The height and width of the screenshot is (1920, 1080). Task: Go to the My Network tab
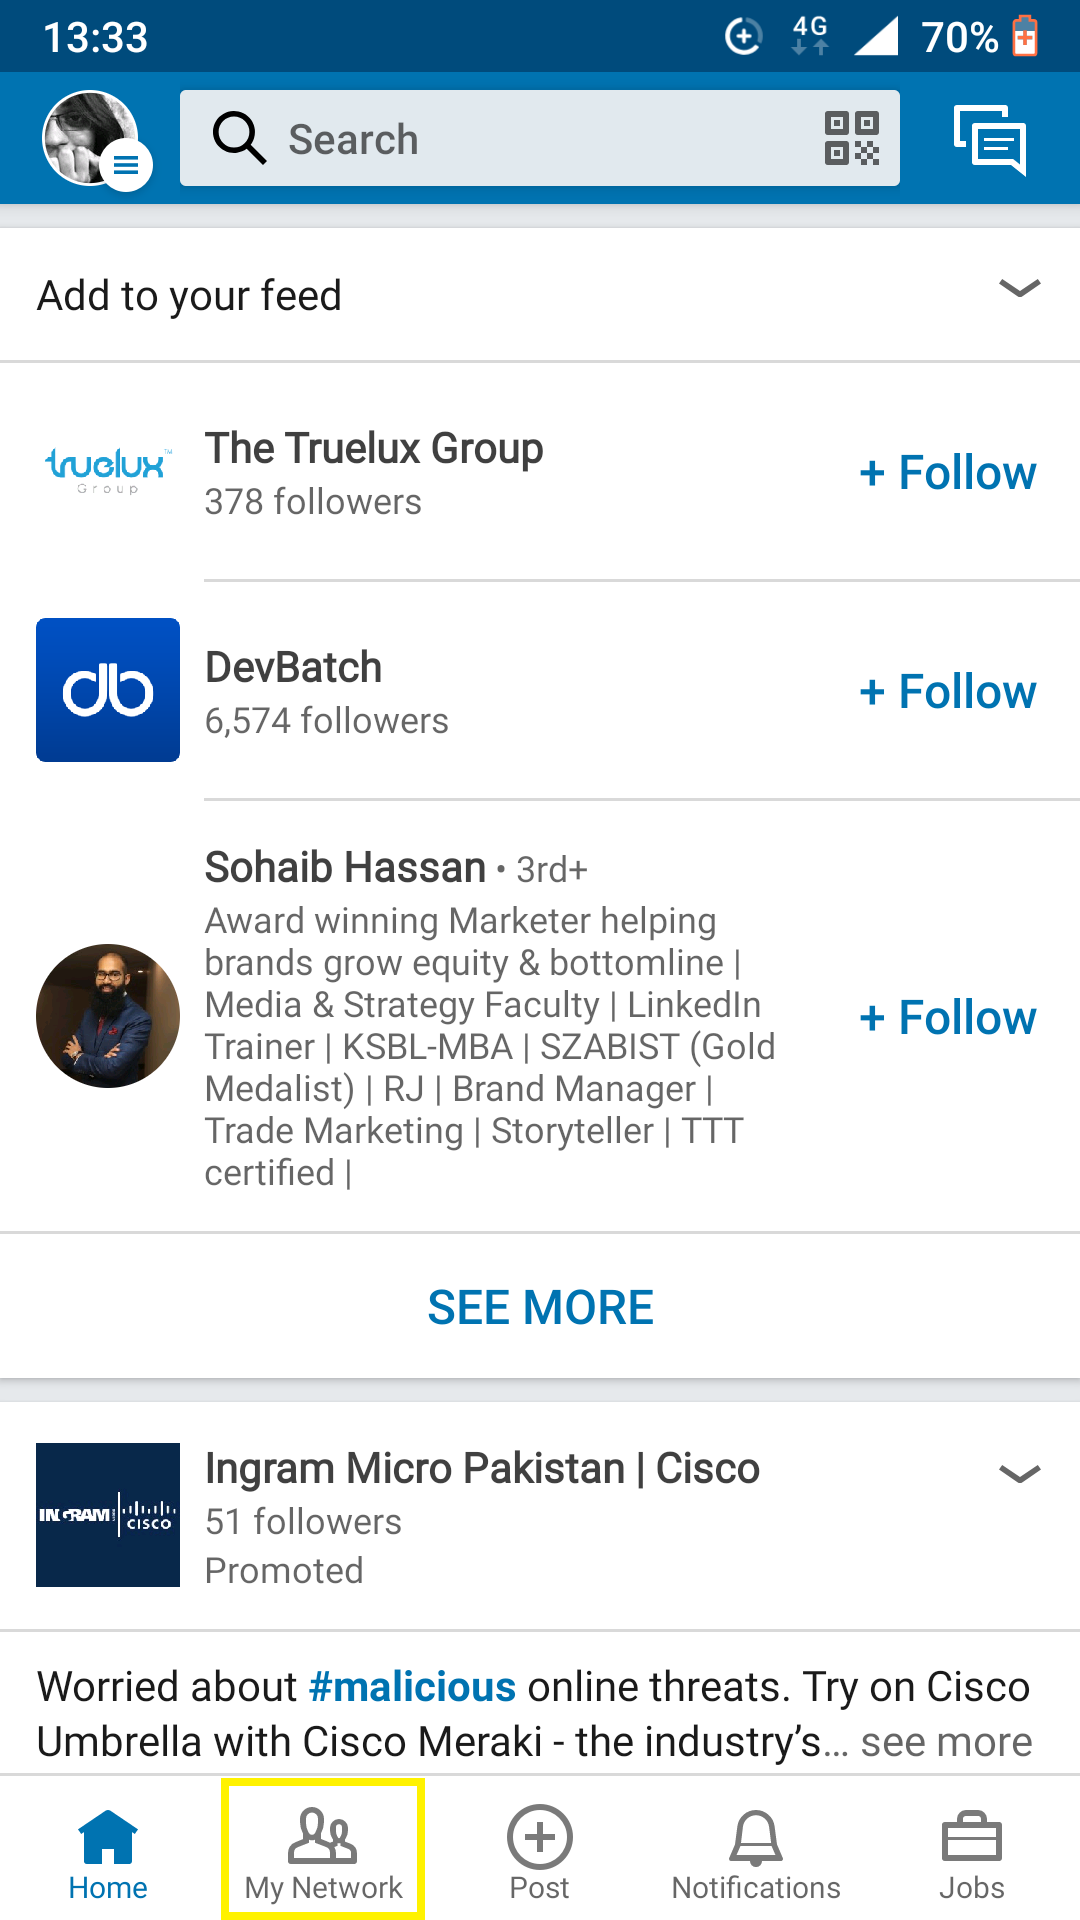[323, 1855]
